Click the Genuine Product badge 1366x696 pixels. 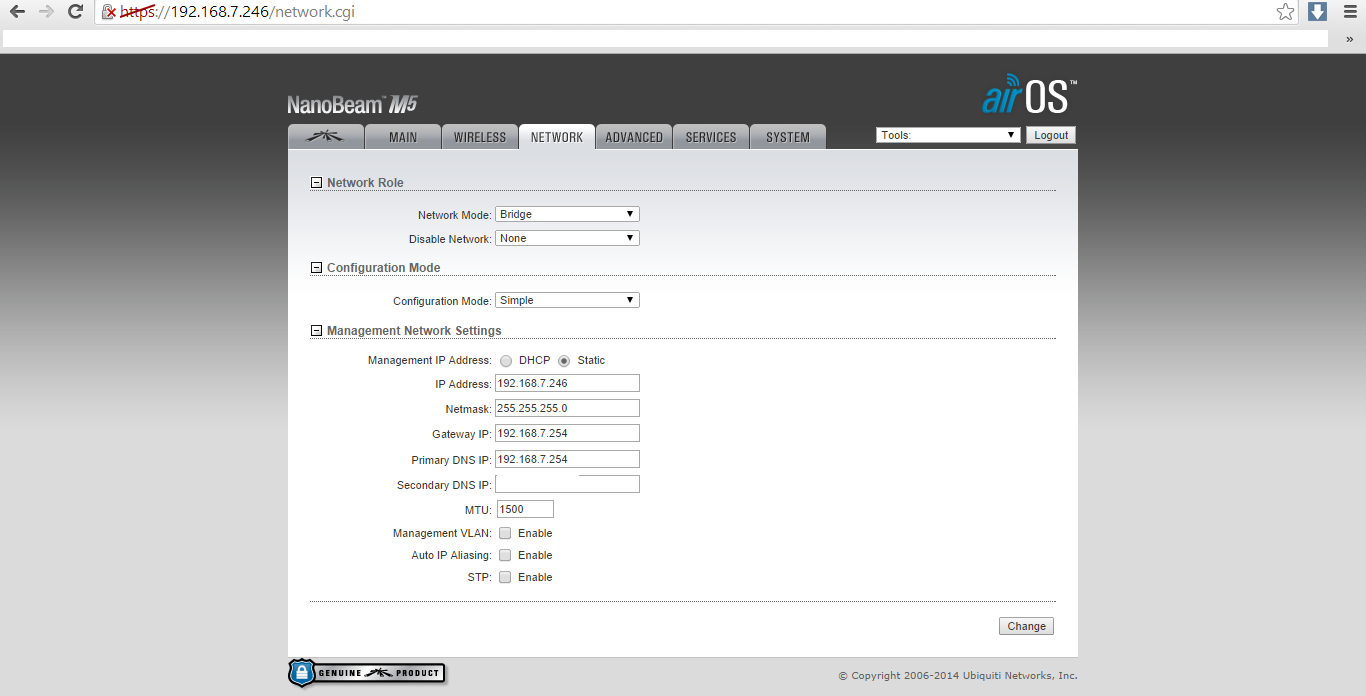coord(366,673)
